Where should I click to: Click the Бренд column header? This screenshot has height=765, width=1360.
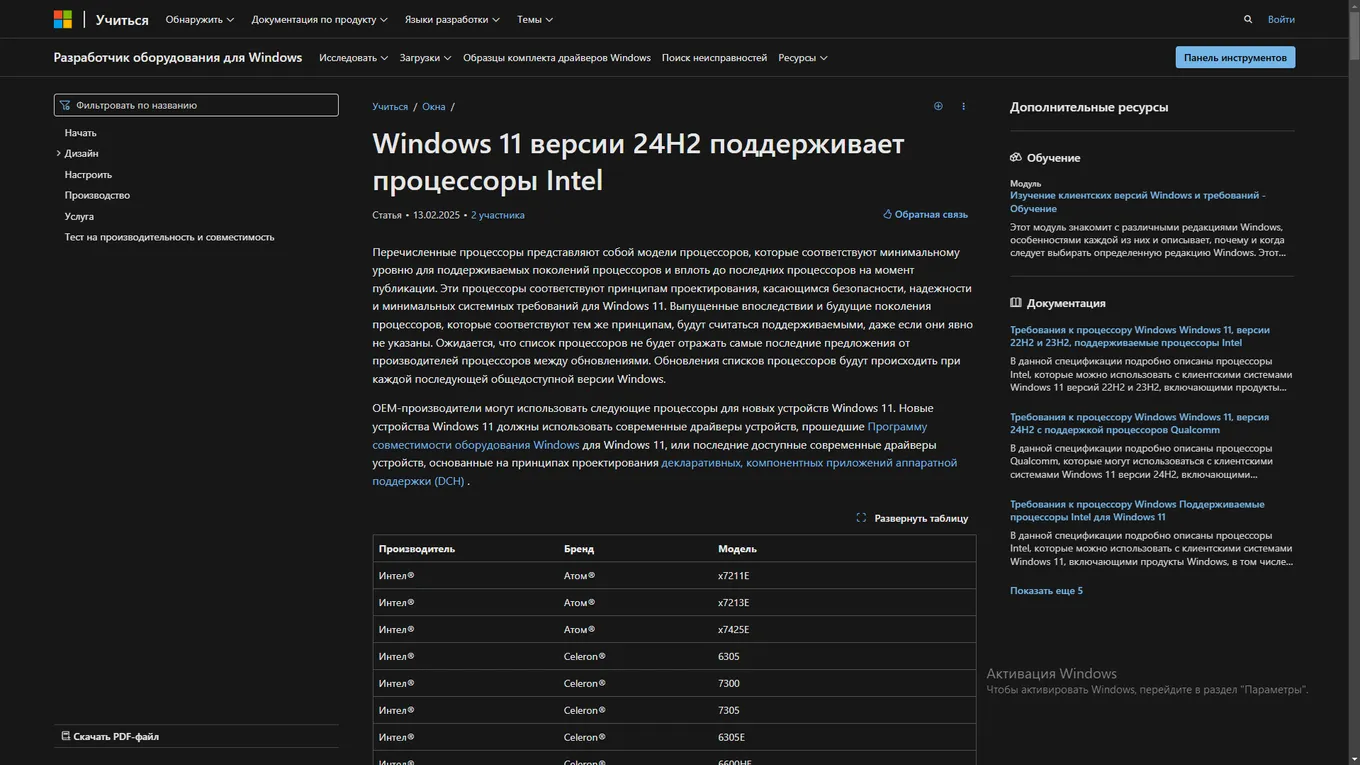[x=579, y=549]
